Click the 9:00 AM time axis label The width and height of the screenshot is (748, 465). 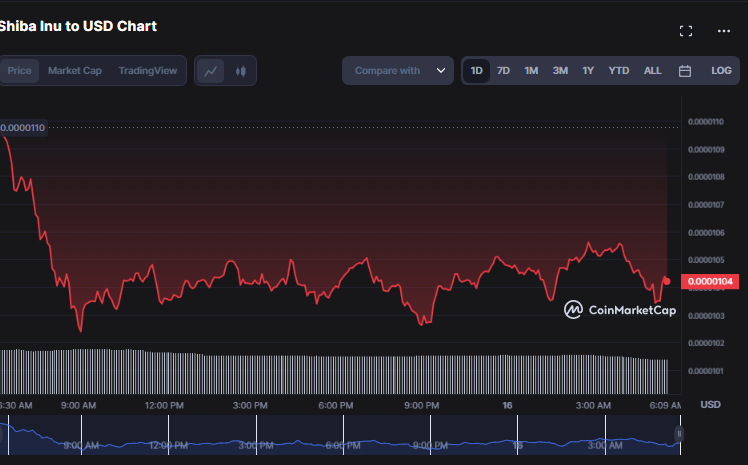[x=78, y=405]
